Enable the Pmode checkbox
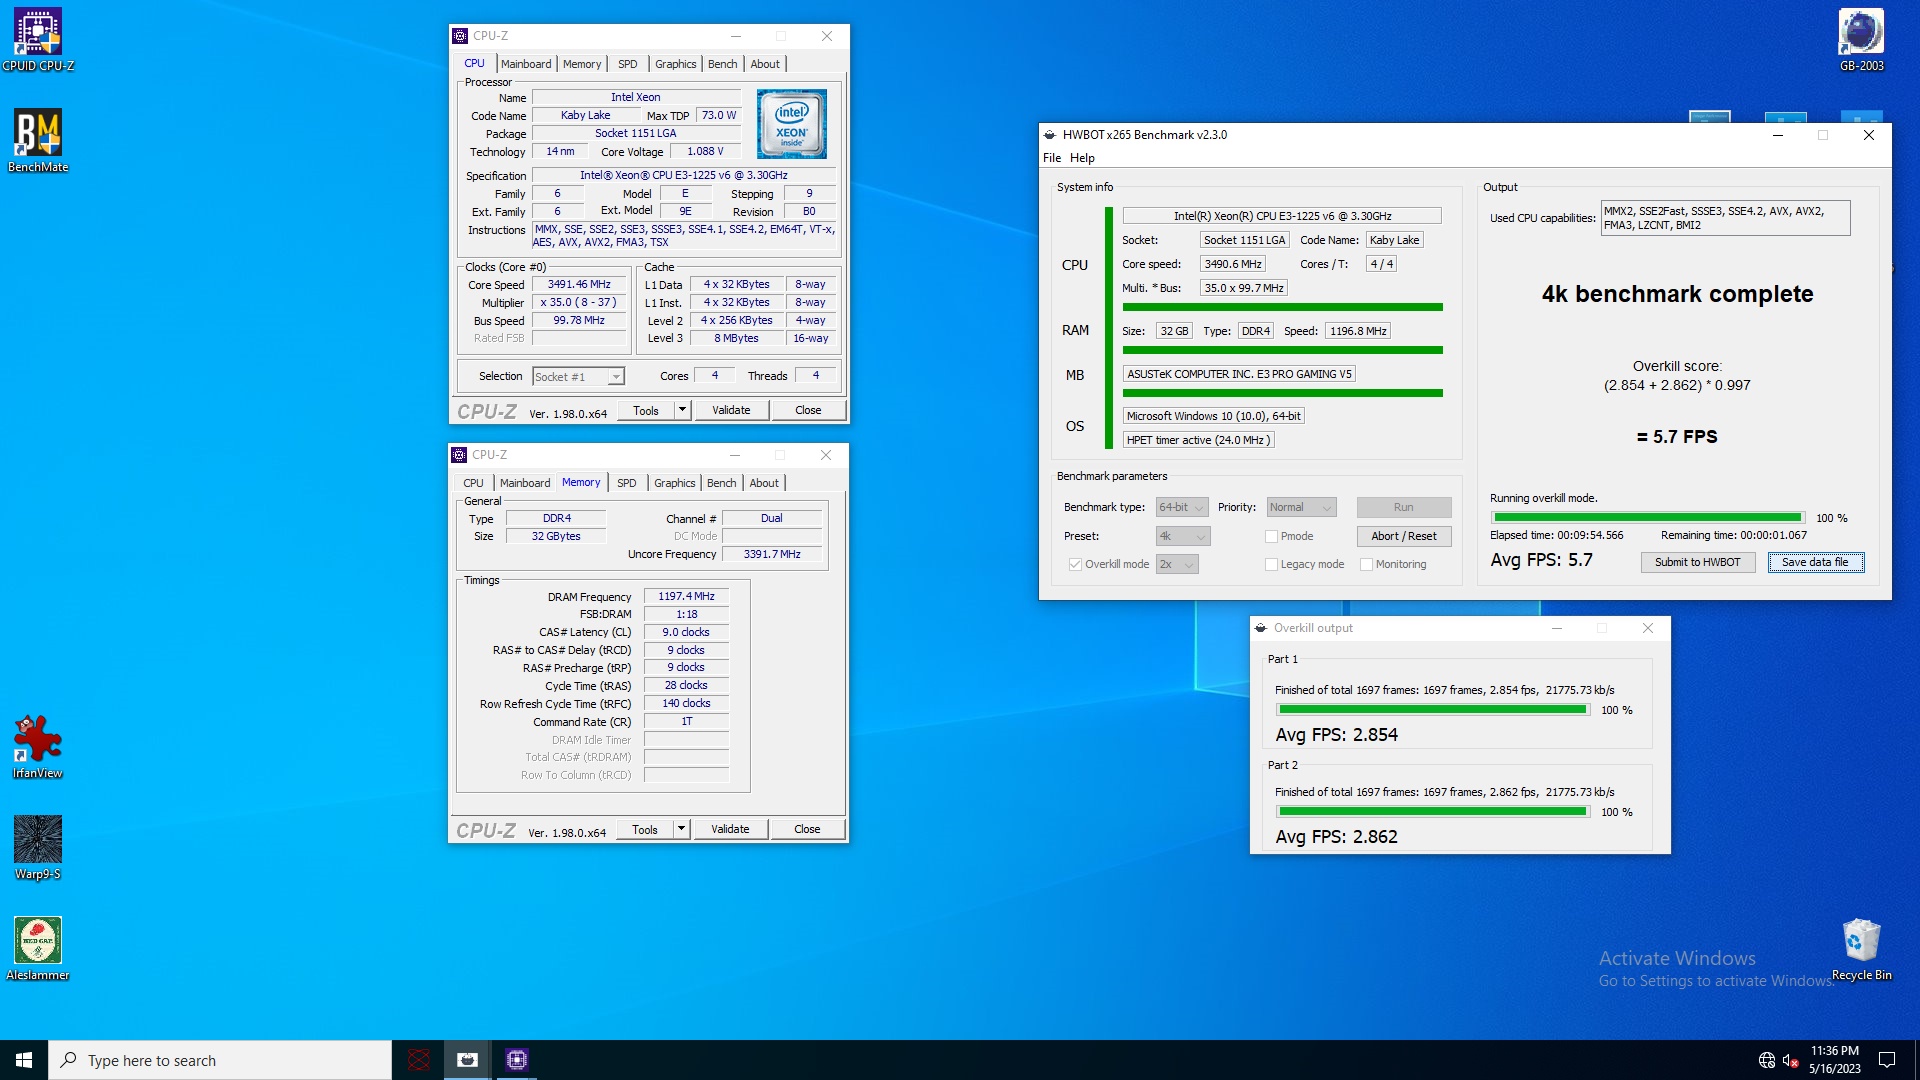 (1271, 537)
